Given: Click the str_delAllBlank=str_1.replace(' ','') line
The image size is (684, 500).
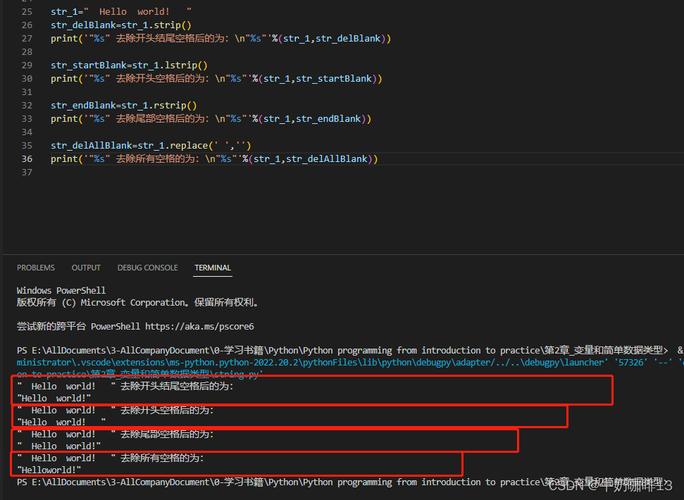Looking at the screenshot, I should pos(151,146).
